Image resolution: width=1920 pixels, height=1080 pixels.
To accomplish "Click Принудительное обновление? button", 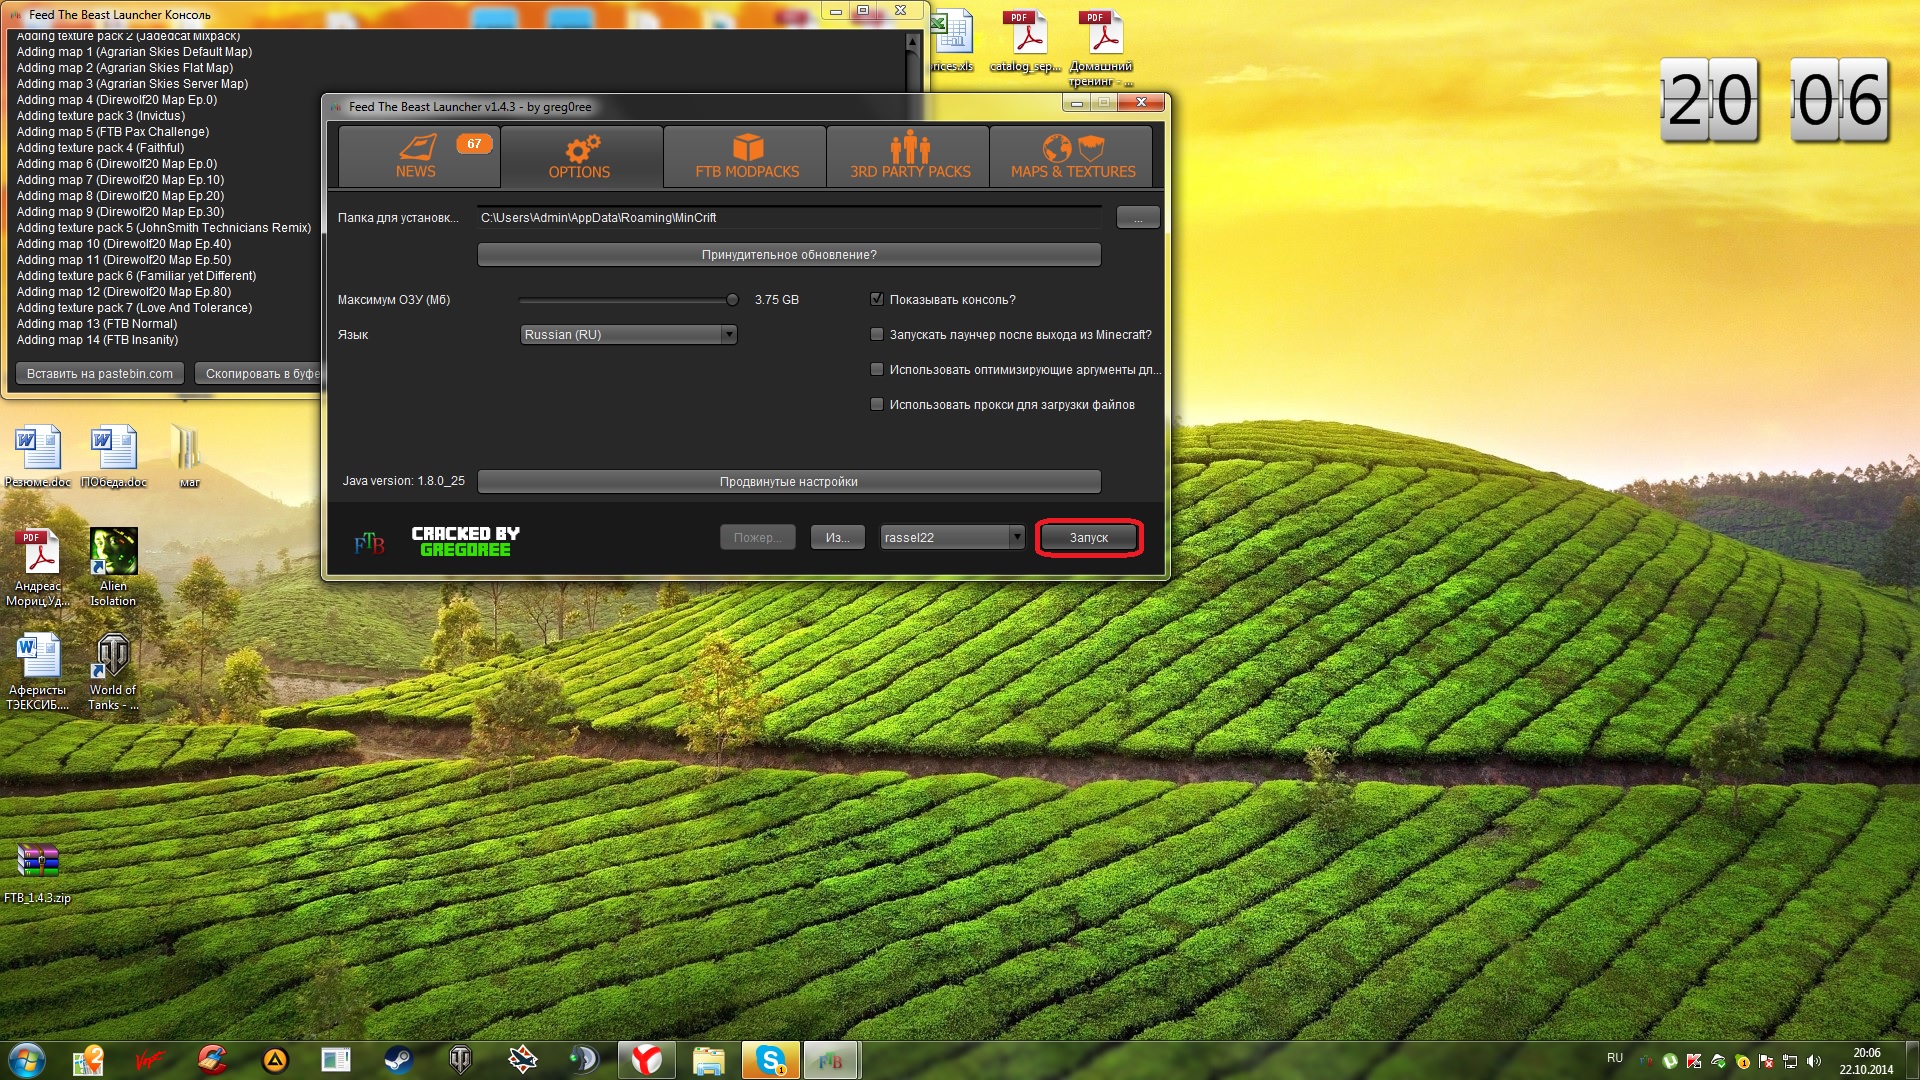I will pos(789,255).
